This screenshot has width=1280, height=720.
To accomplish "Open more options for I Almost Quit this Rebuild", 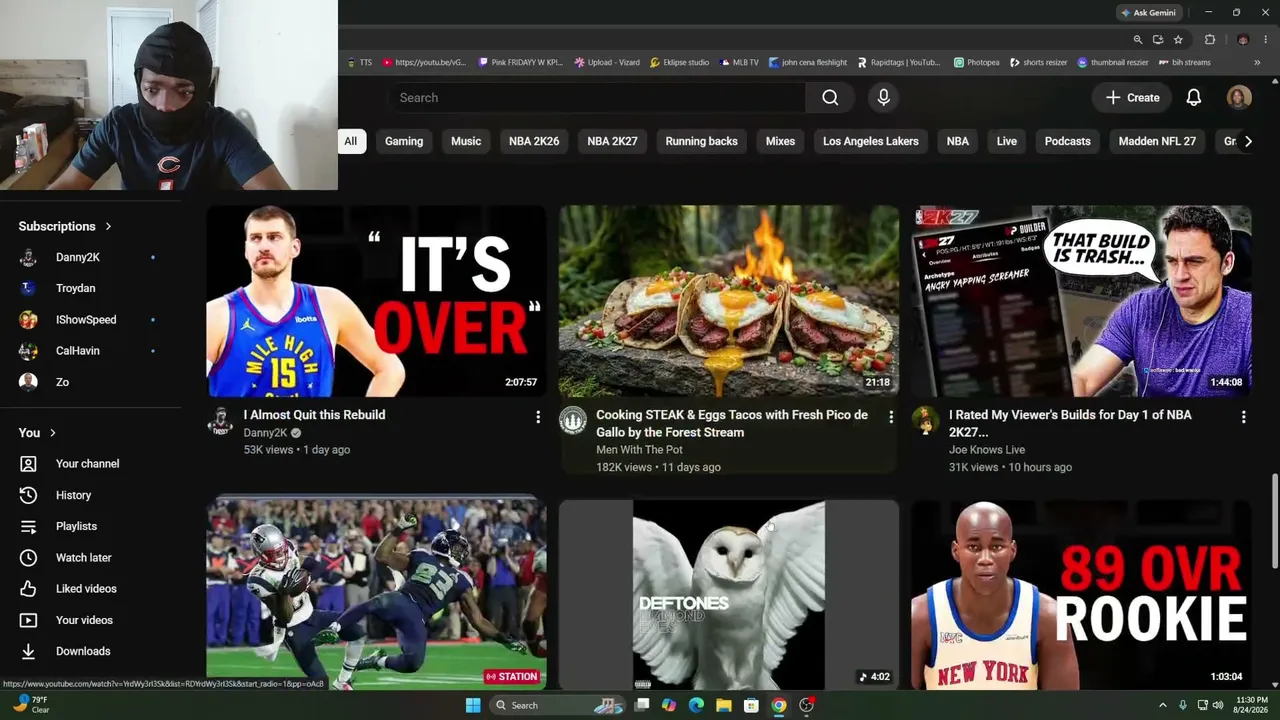I will coord(538,417).
